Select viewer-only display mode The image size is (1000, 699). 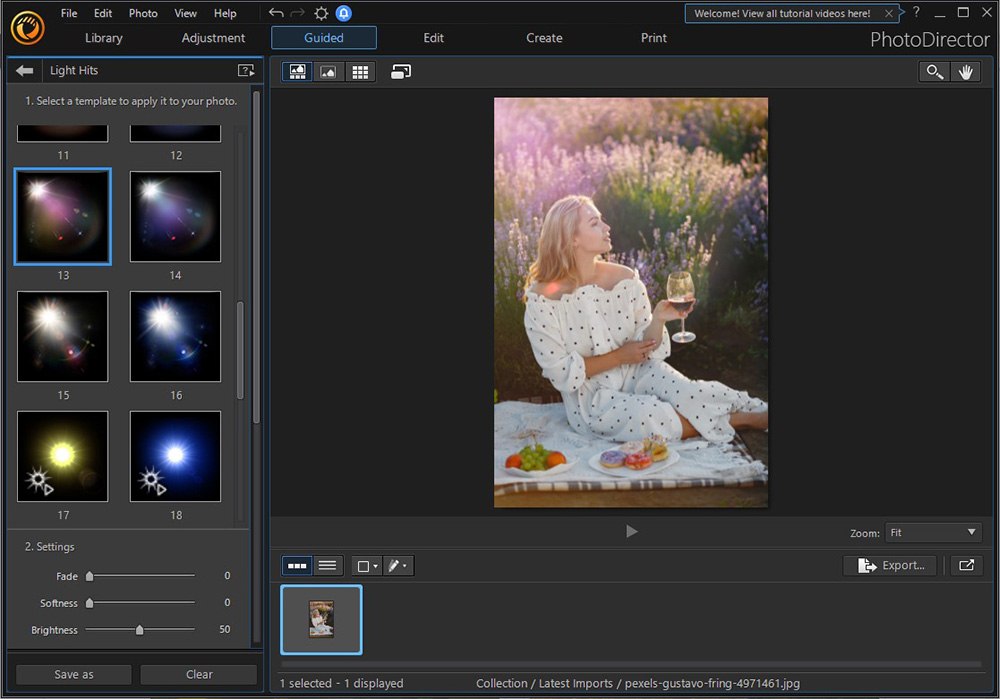point(328,71)
